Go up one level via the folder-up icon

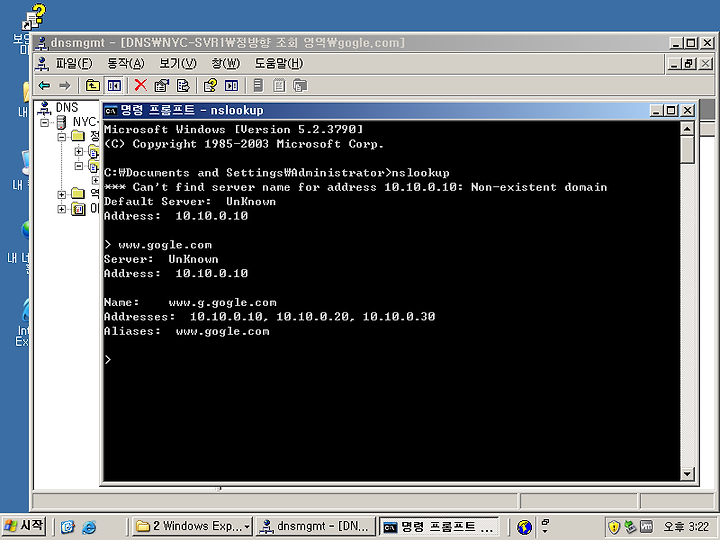pos(93,85)
